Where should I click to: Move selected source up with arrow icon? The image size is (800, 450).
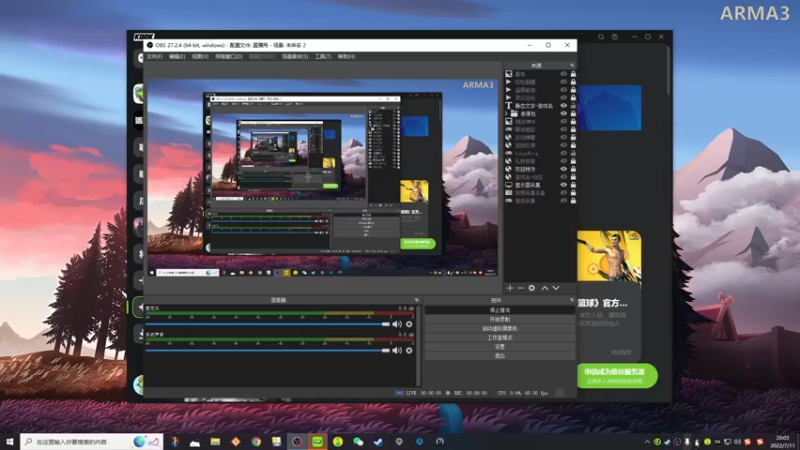pyautogui.click(x=545, y=288)
